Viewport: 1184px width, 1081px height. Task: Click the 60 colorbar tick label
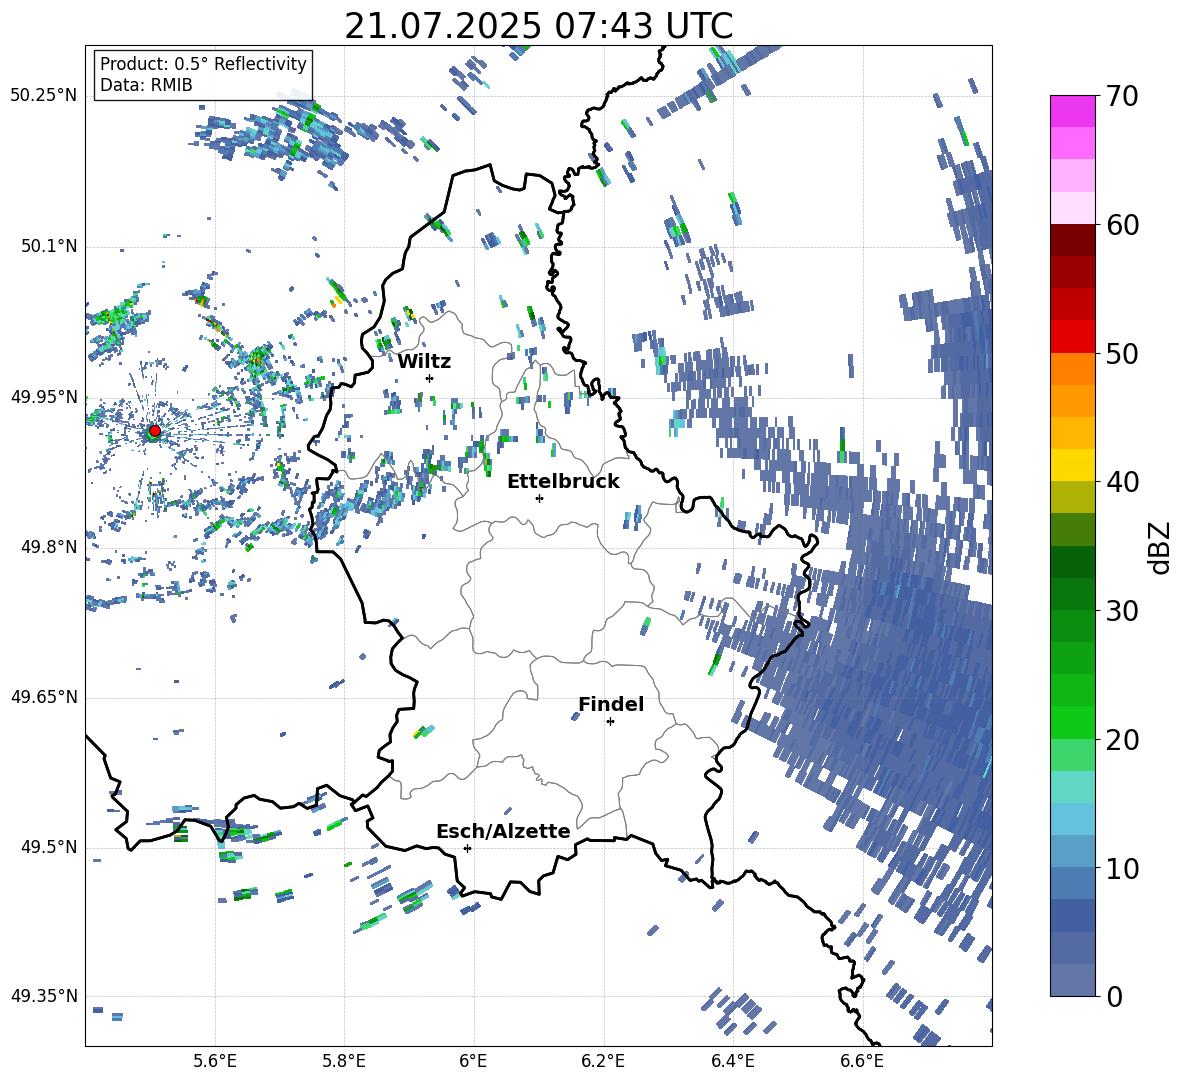tap(1122, 225)
